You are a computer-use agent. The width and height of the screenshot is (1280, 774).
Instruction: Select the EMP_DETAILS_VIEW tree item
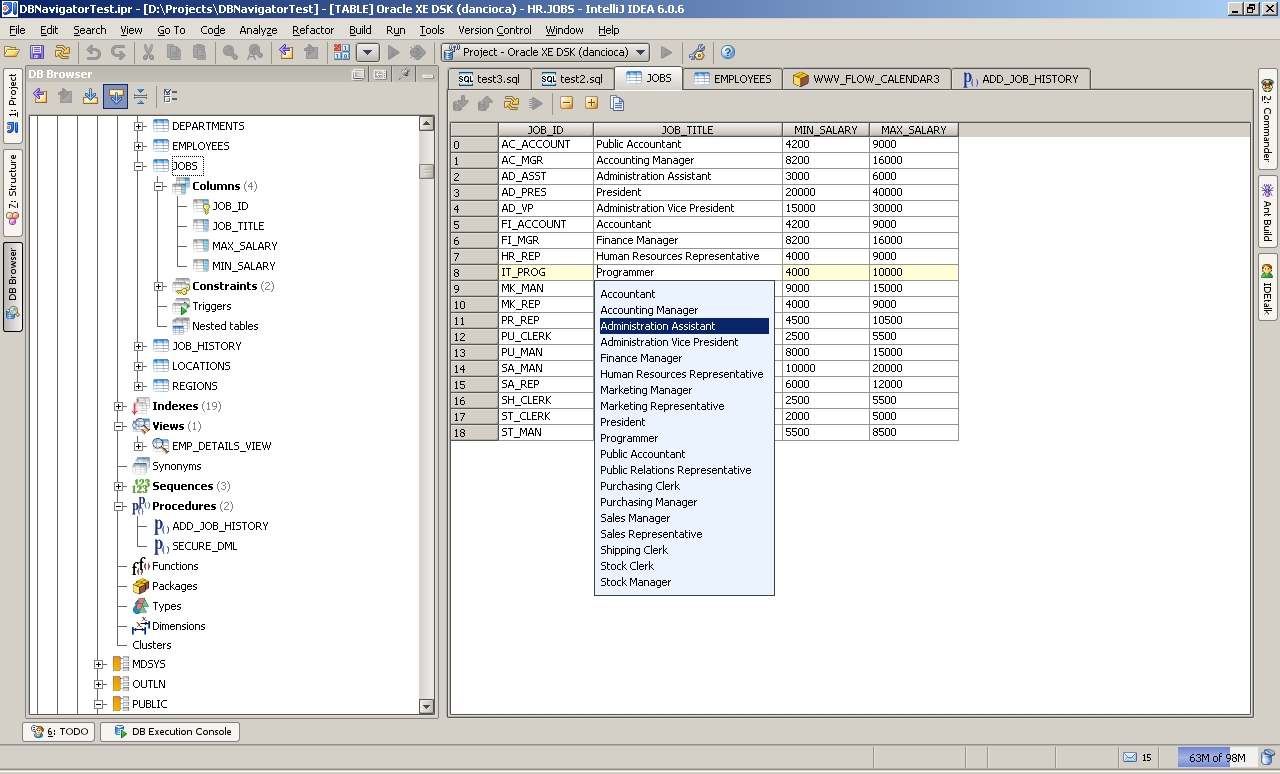click(221, 446)
